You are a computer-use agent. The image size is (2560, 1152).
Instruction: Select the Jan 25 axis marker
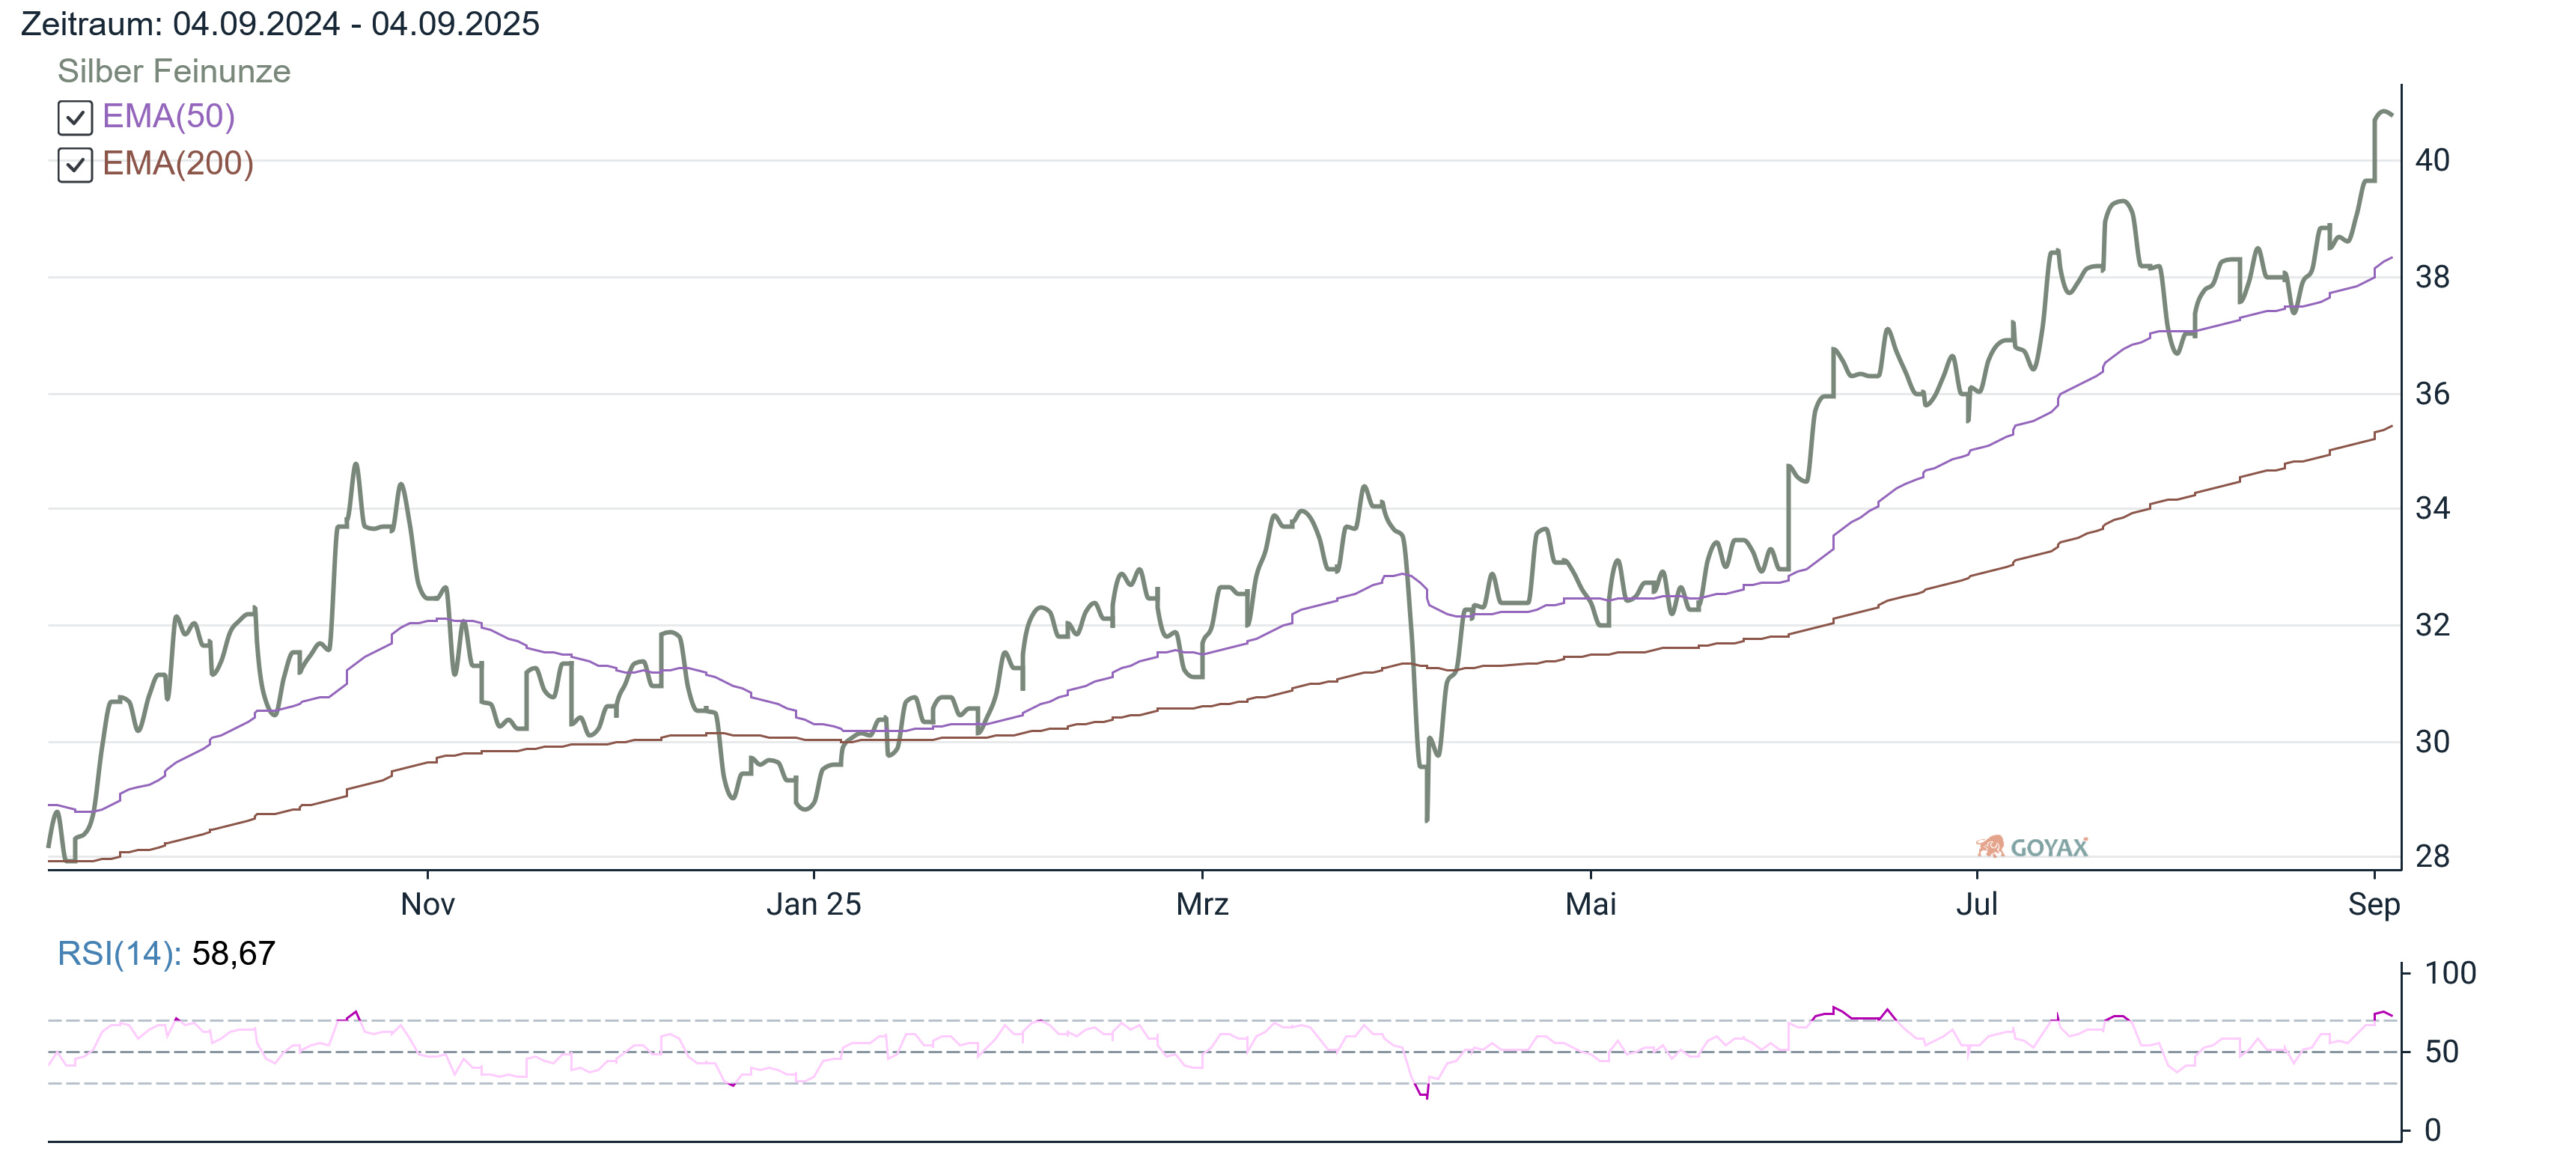tap(814, 904)
